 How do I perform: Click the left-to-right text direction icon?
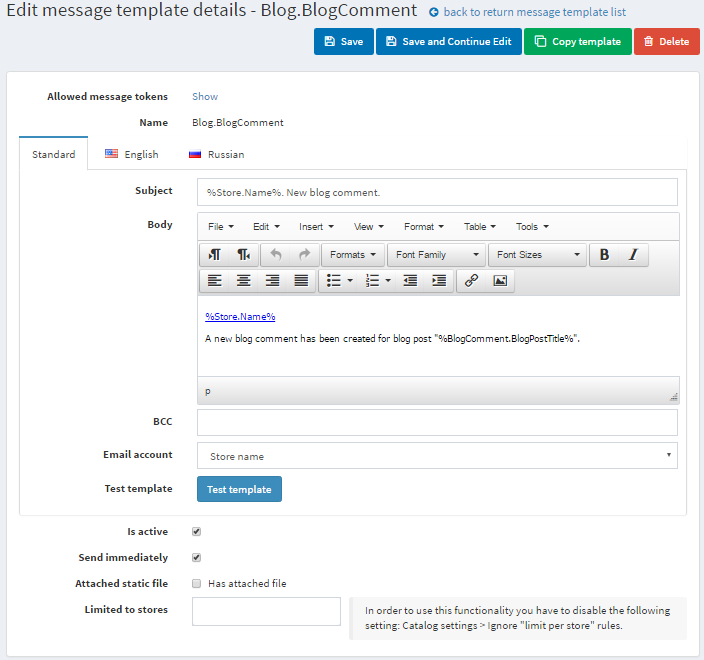215,255
